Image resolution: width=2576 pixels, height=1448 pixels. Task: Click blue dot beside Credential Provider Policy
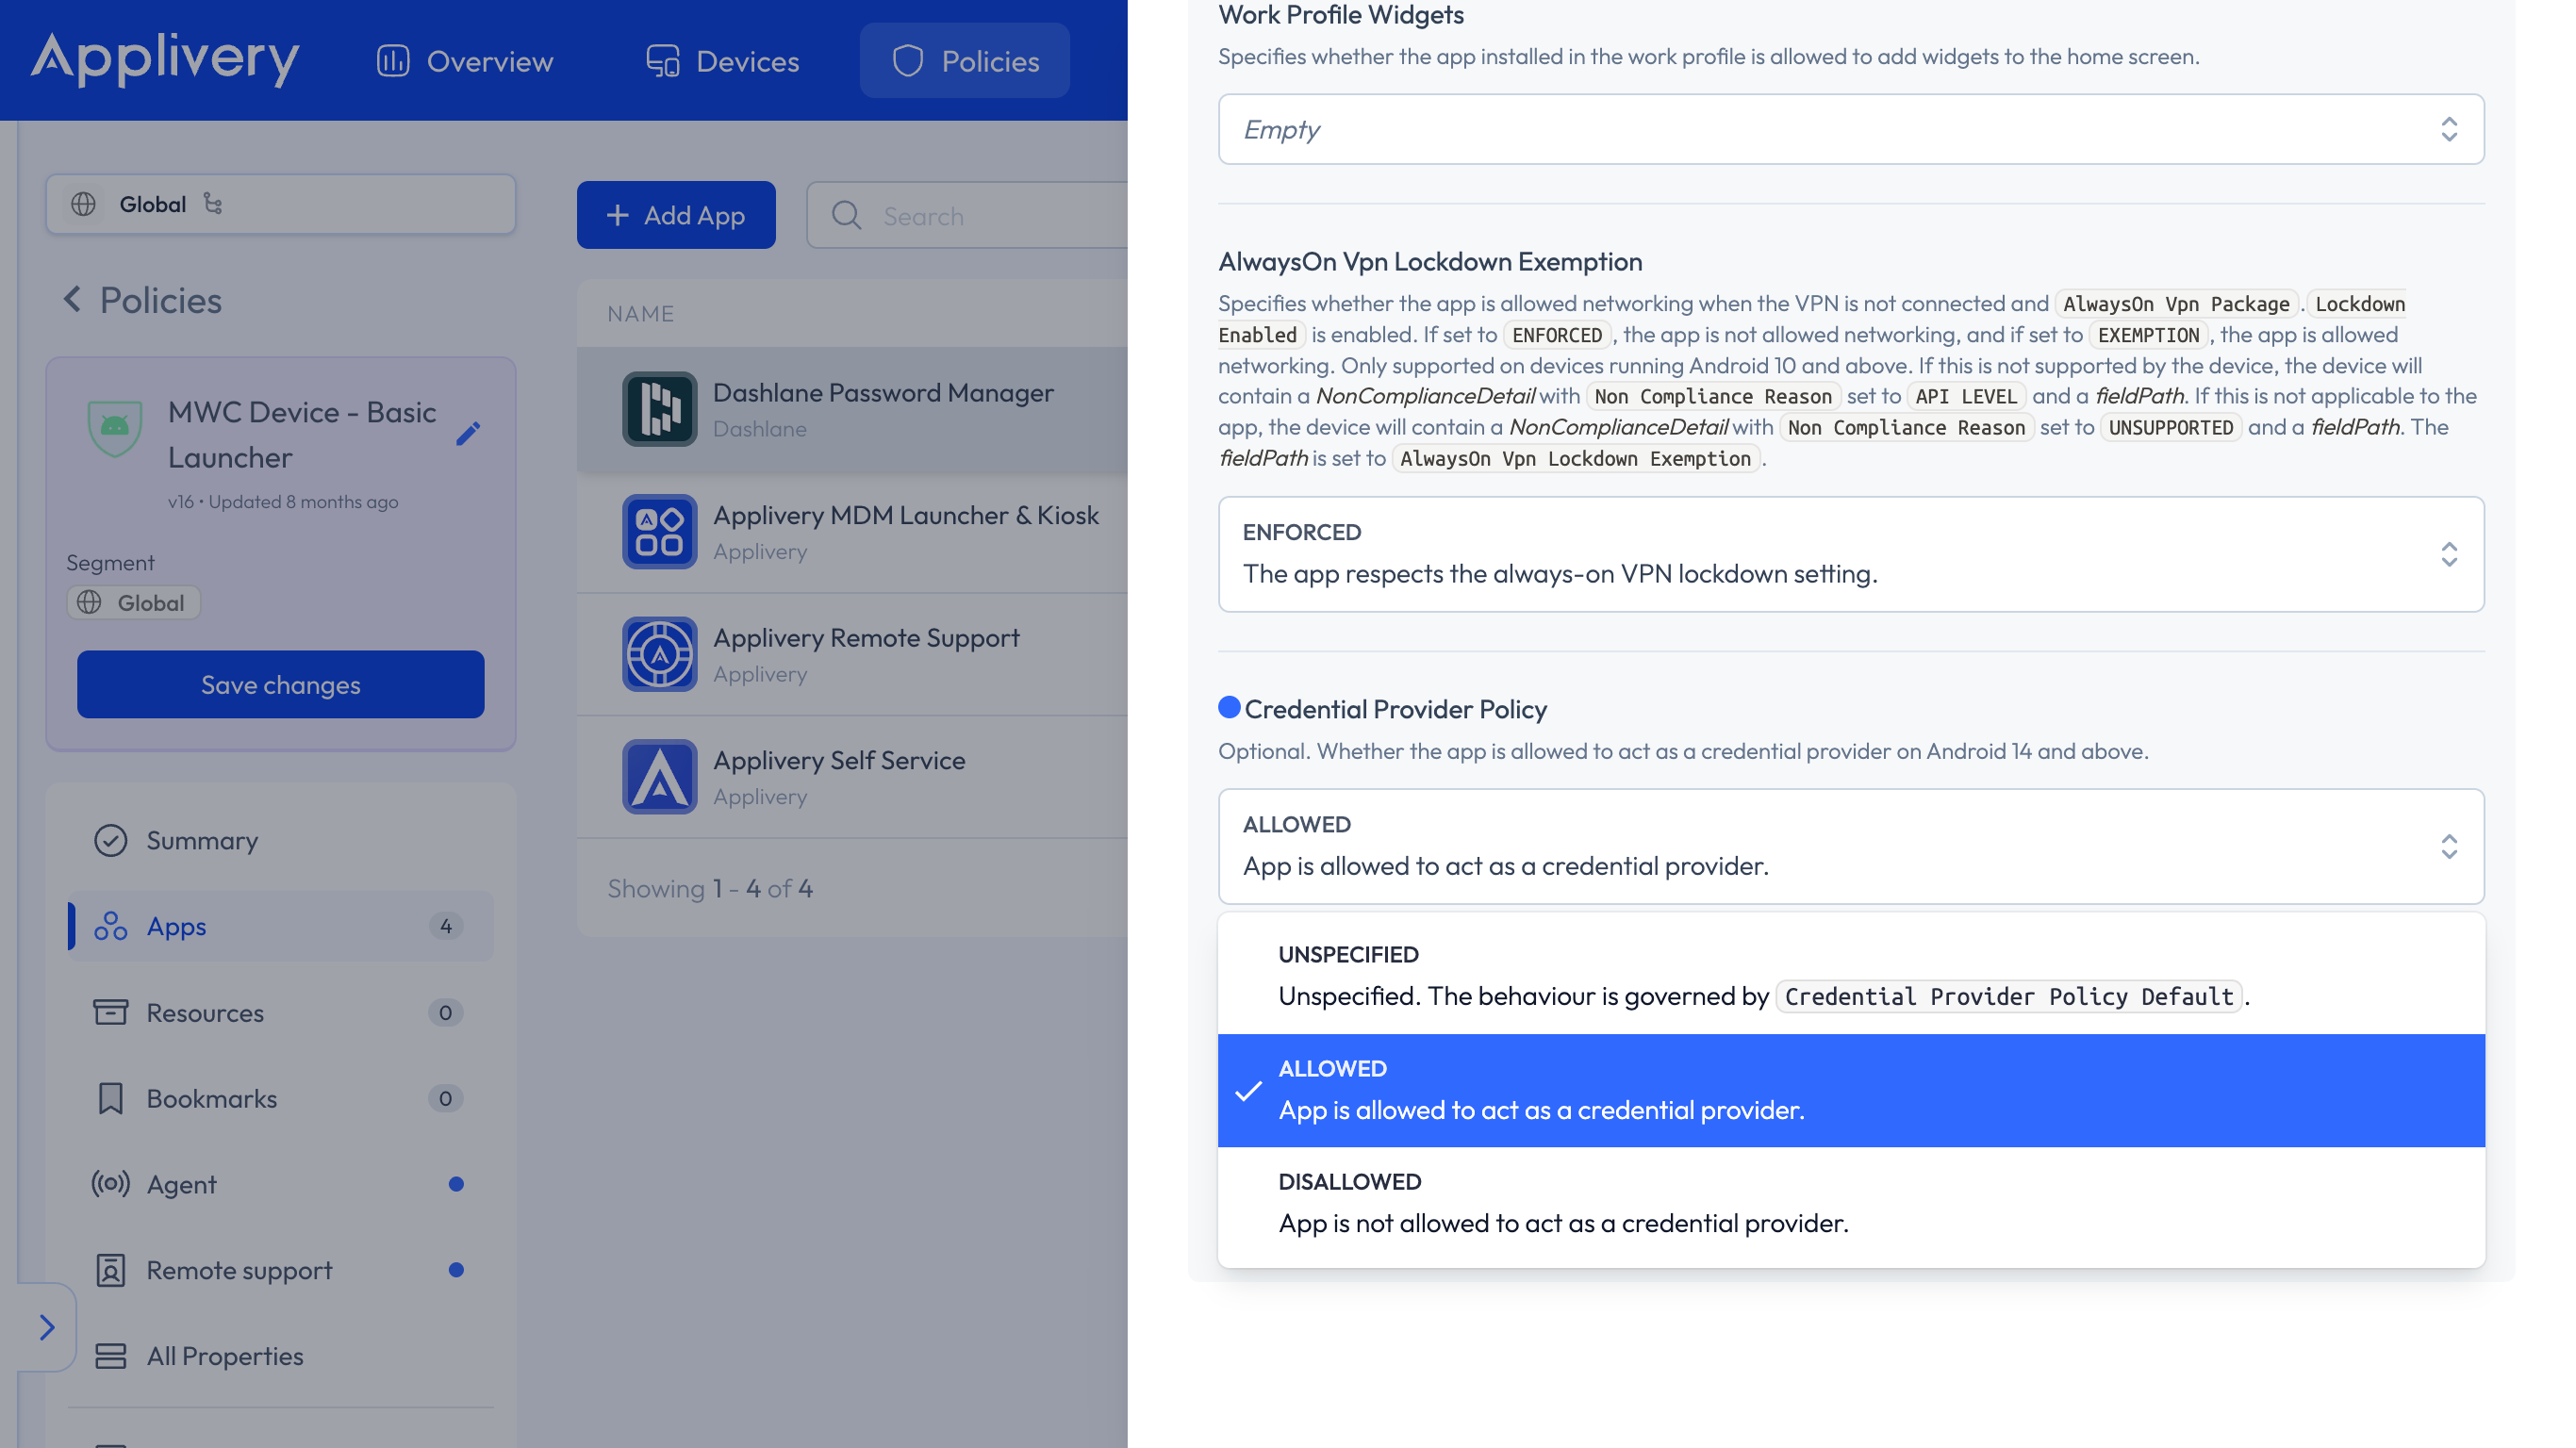[1229, 707]
